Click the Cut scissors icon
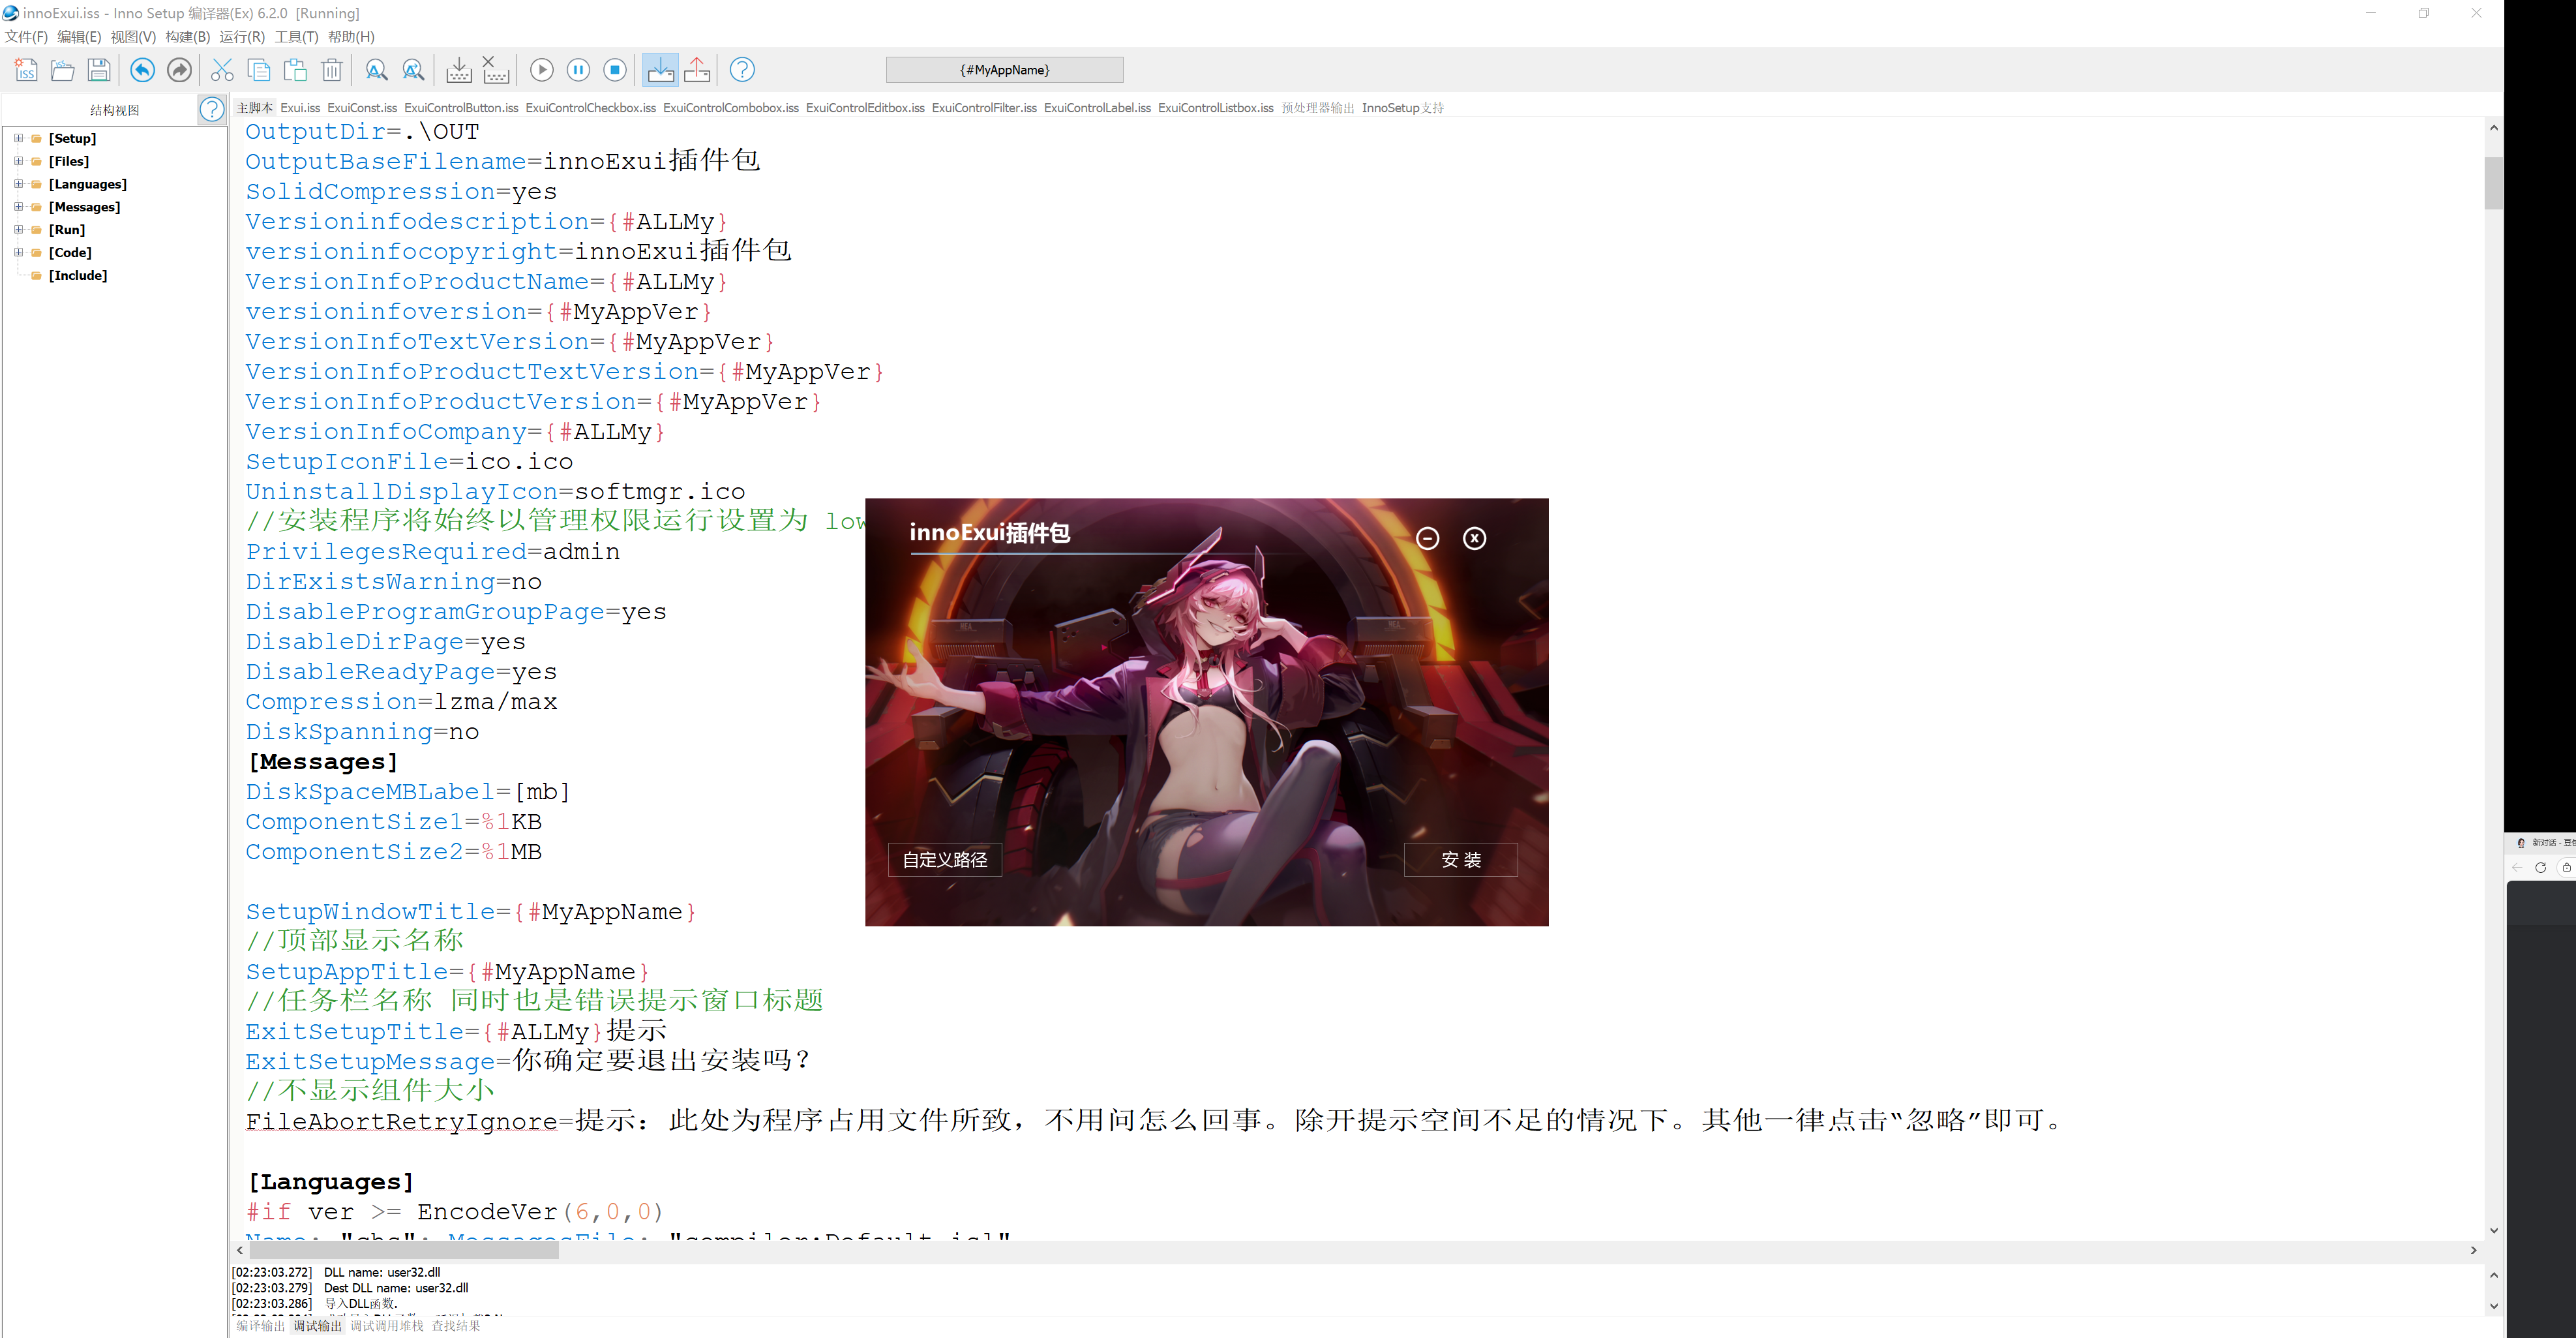Screen dimensions: 2576x1338 point(222,70)
